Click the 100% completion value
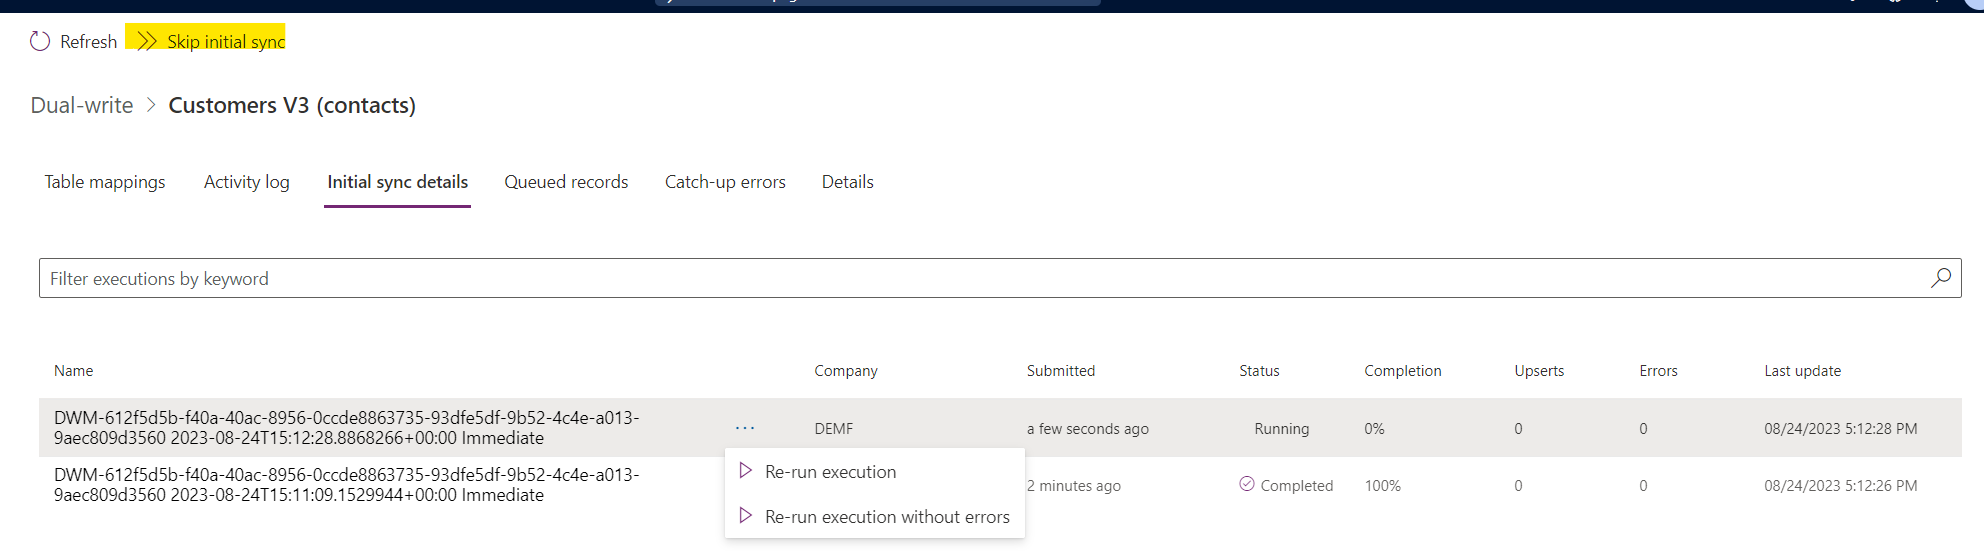1984x551 pixels. coord(1383,486)
